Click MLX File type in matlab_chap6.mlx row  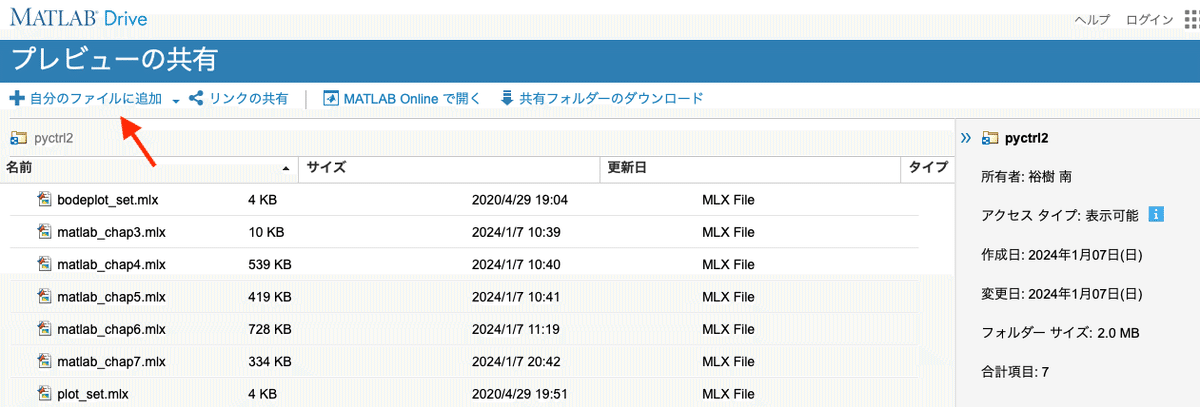click(x=728, y=329)
